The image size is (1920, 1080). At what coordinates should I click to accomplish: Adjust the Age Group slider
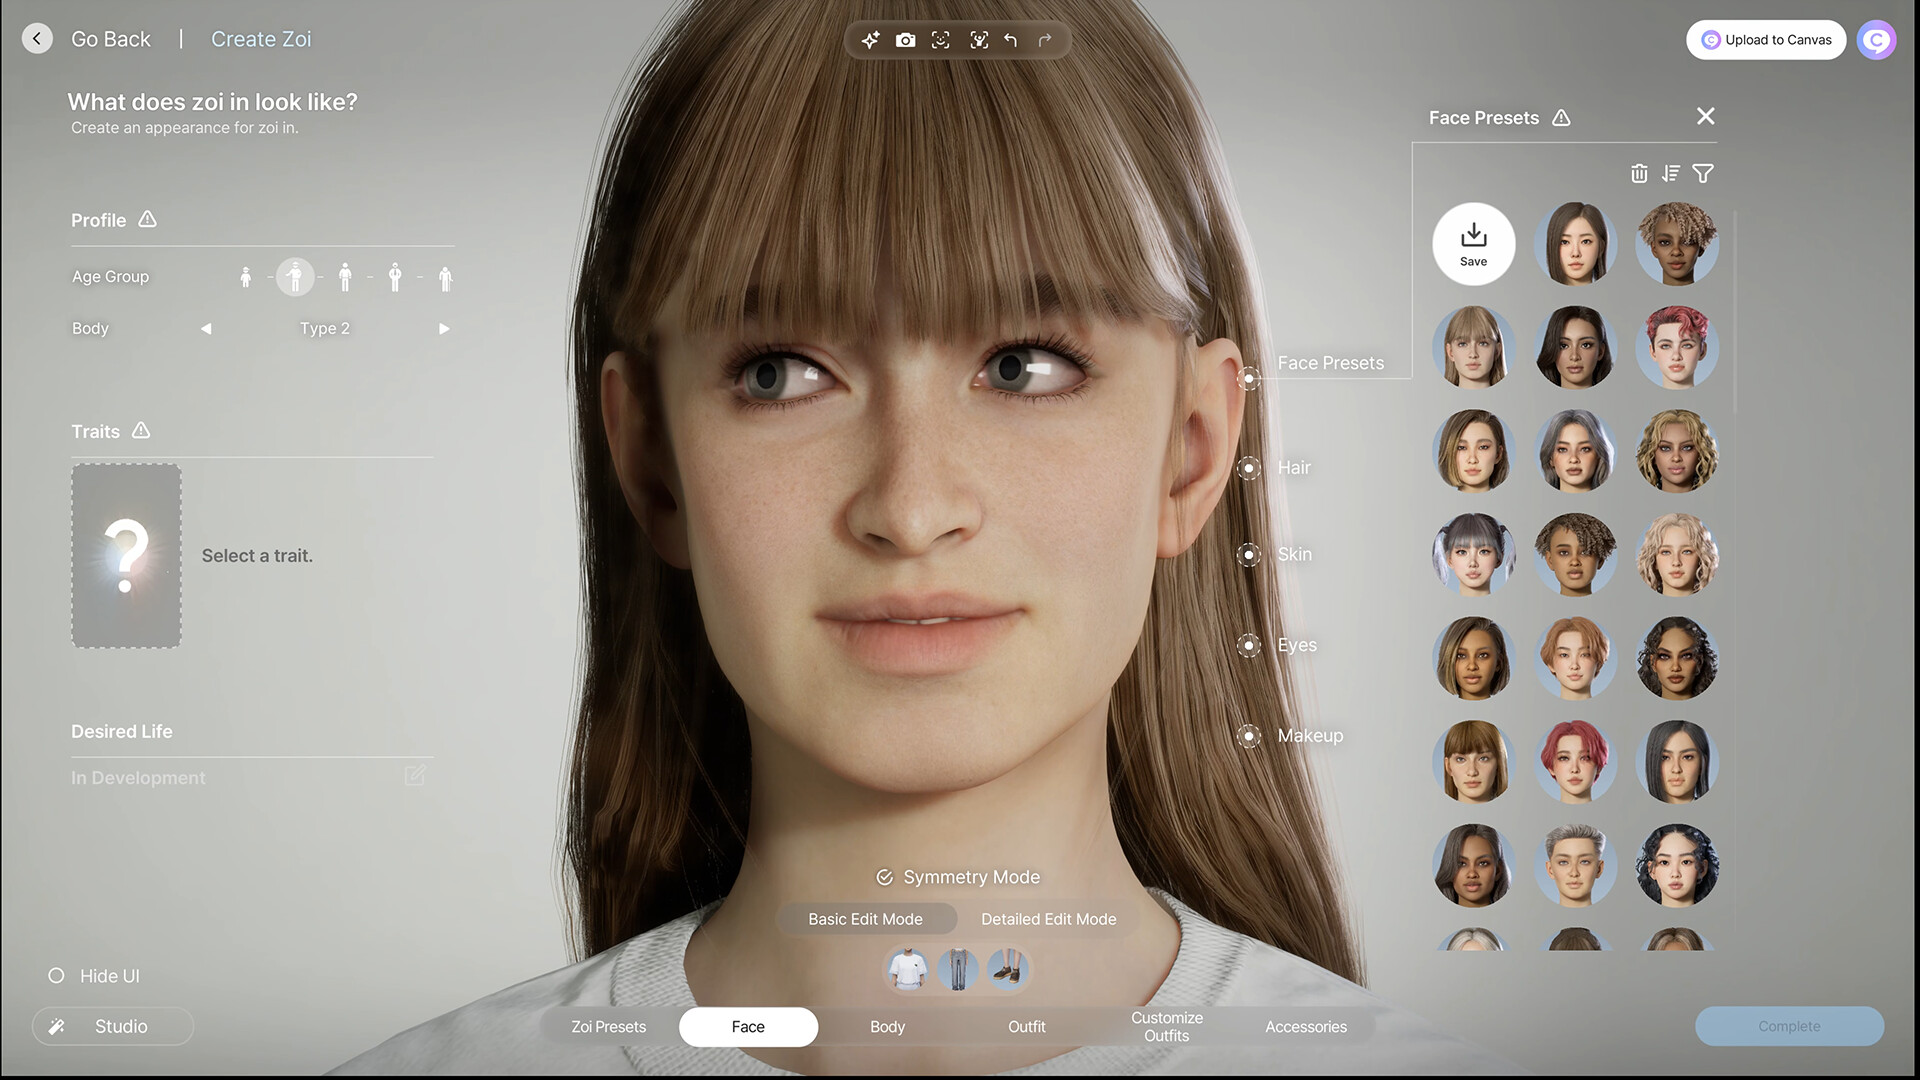(295, 276)
